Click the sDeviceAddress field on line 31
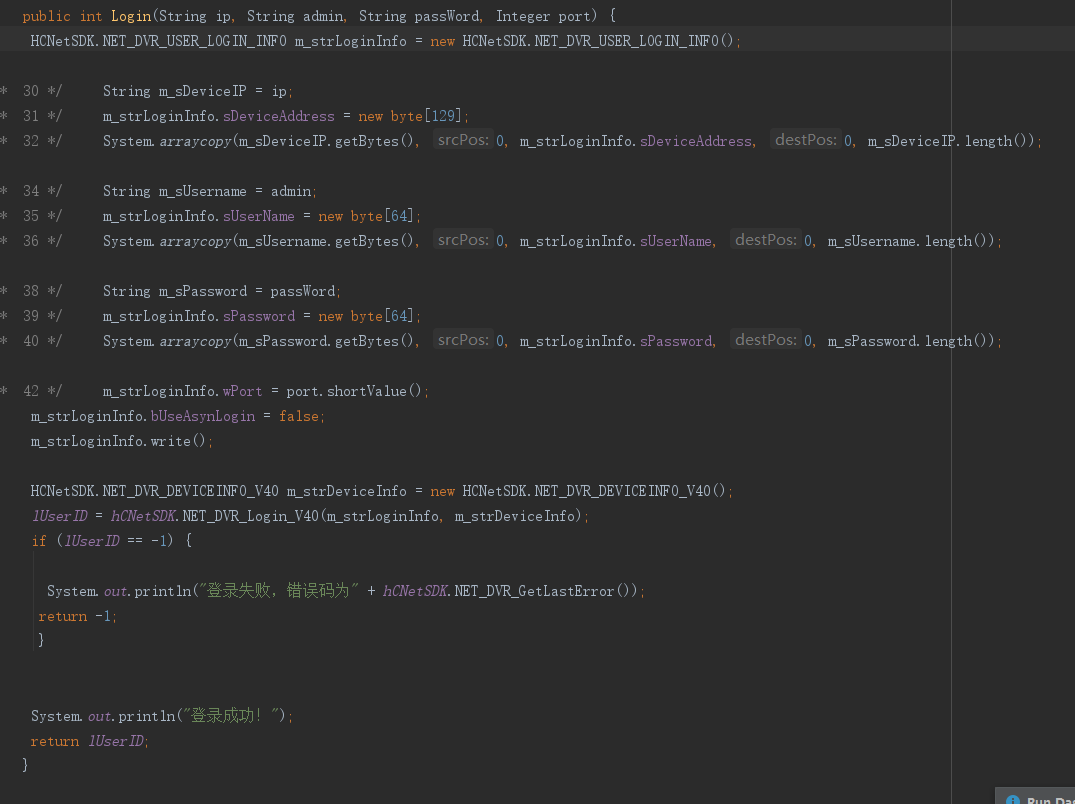 279,116
